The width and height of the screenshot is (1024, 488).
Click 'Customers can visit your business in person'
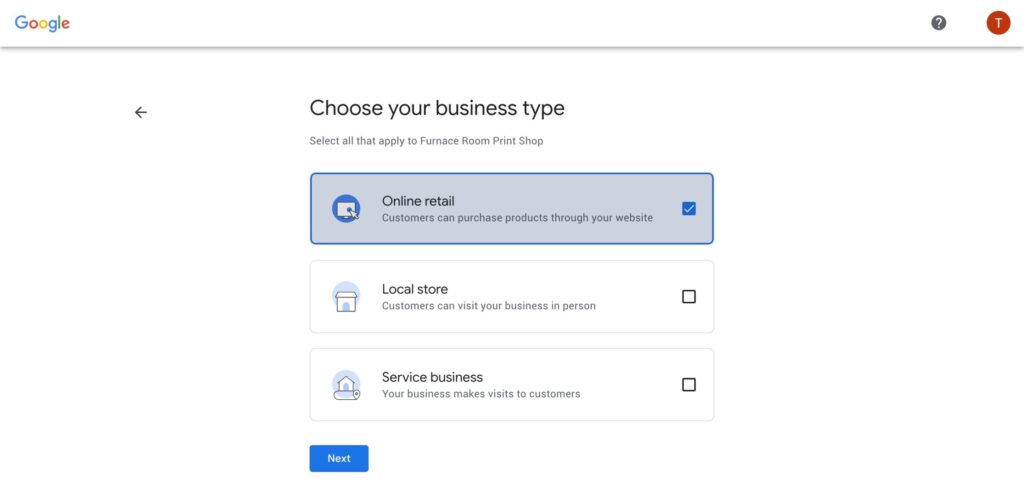point(488,306)
